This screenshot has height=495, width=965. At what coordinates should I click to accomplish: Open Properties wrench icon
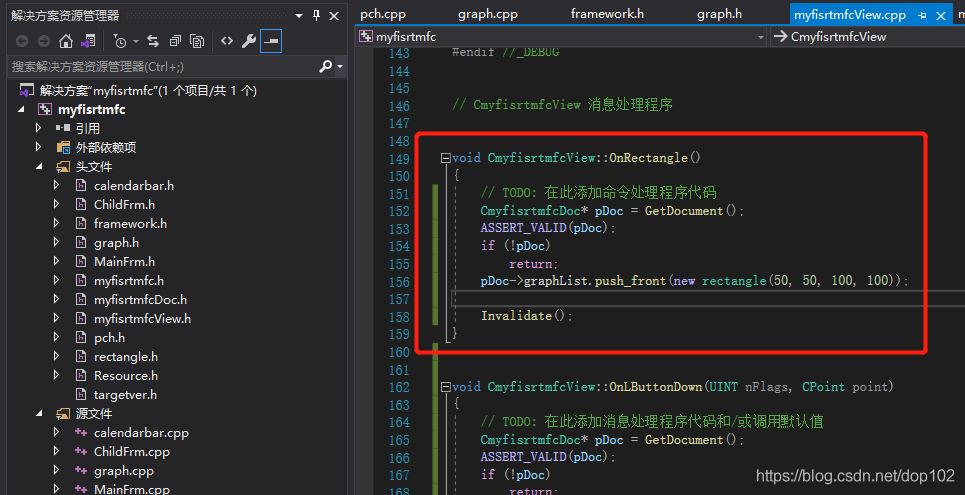(x=249, y=41)
